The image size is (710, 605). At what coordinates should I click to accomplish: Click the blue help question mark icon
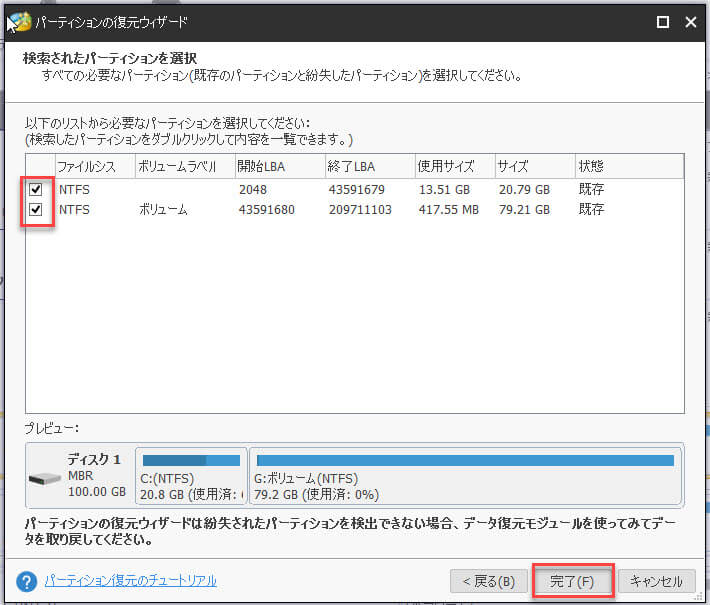tap(27, 581)
